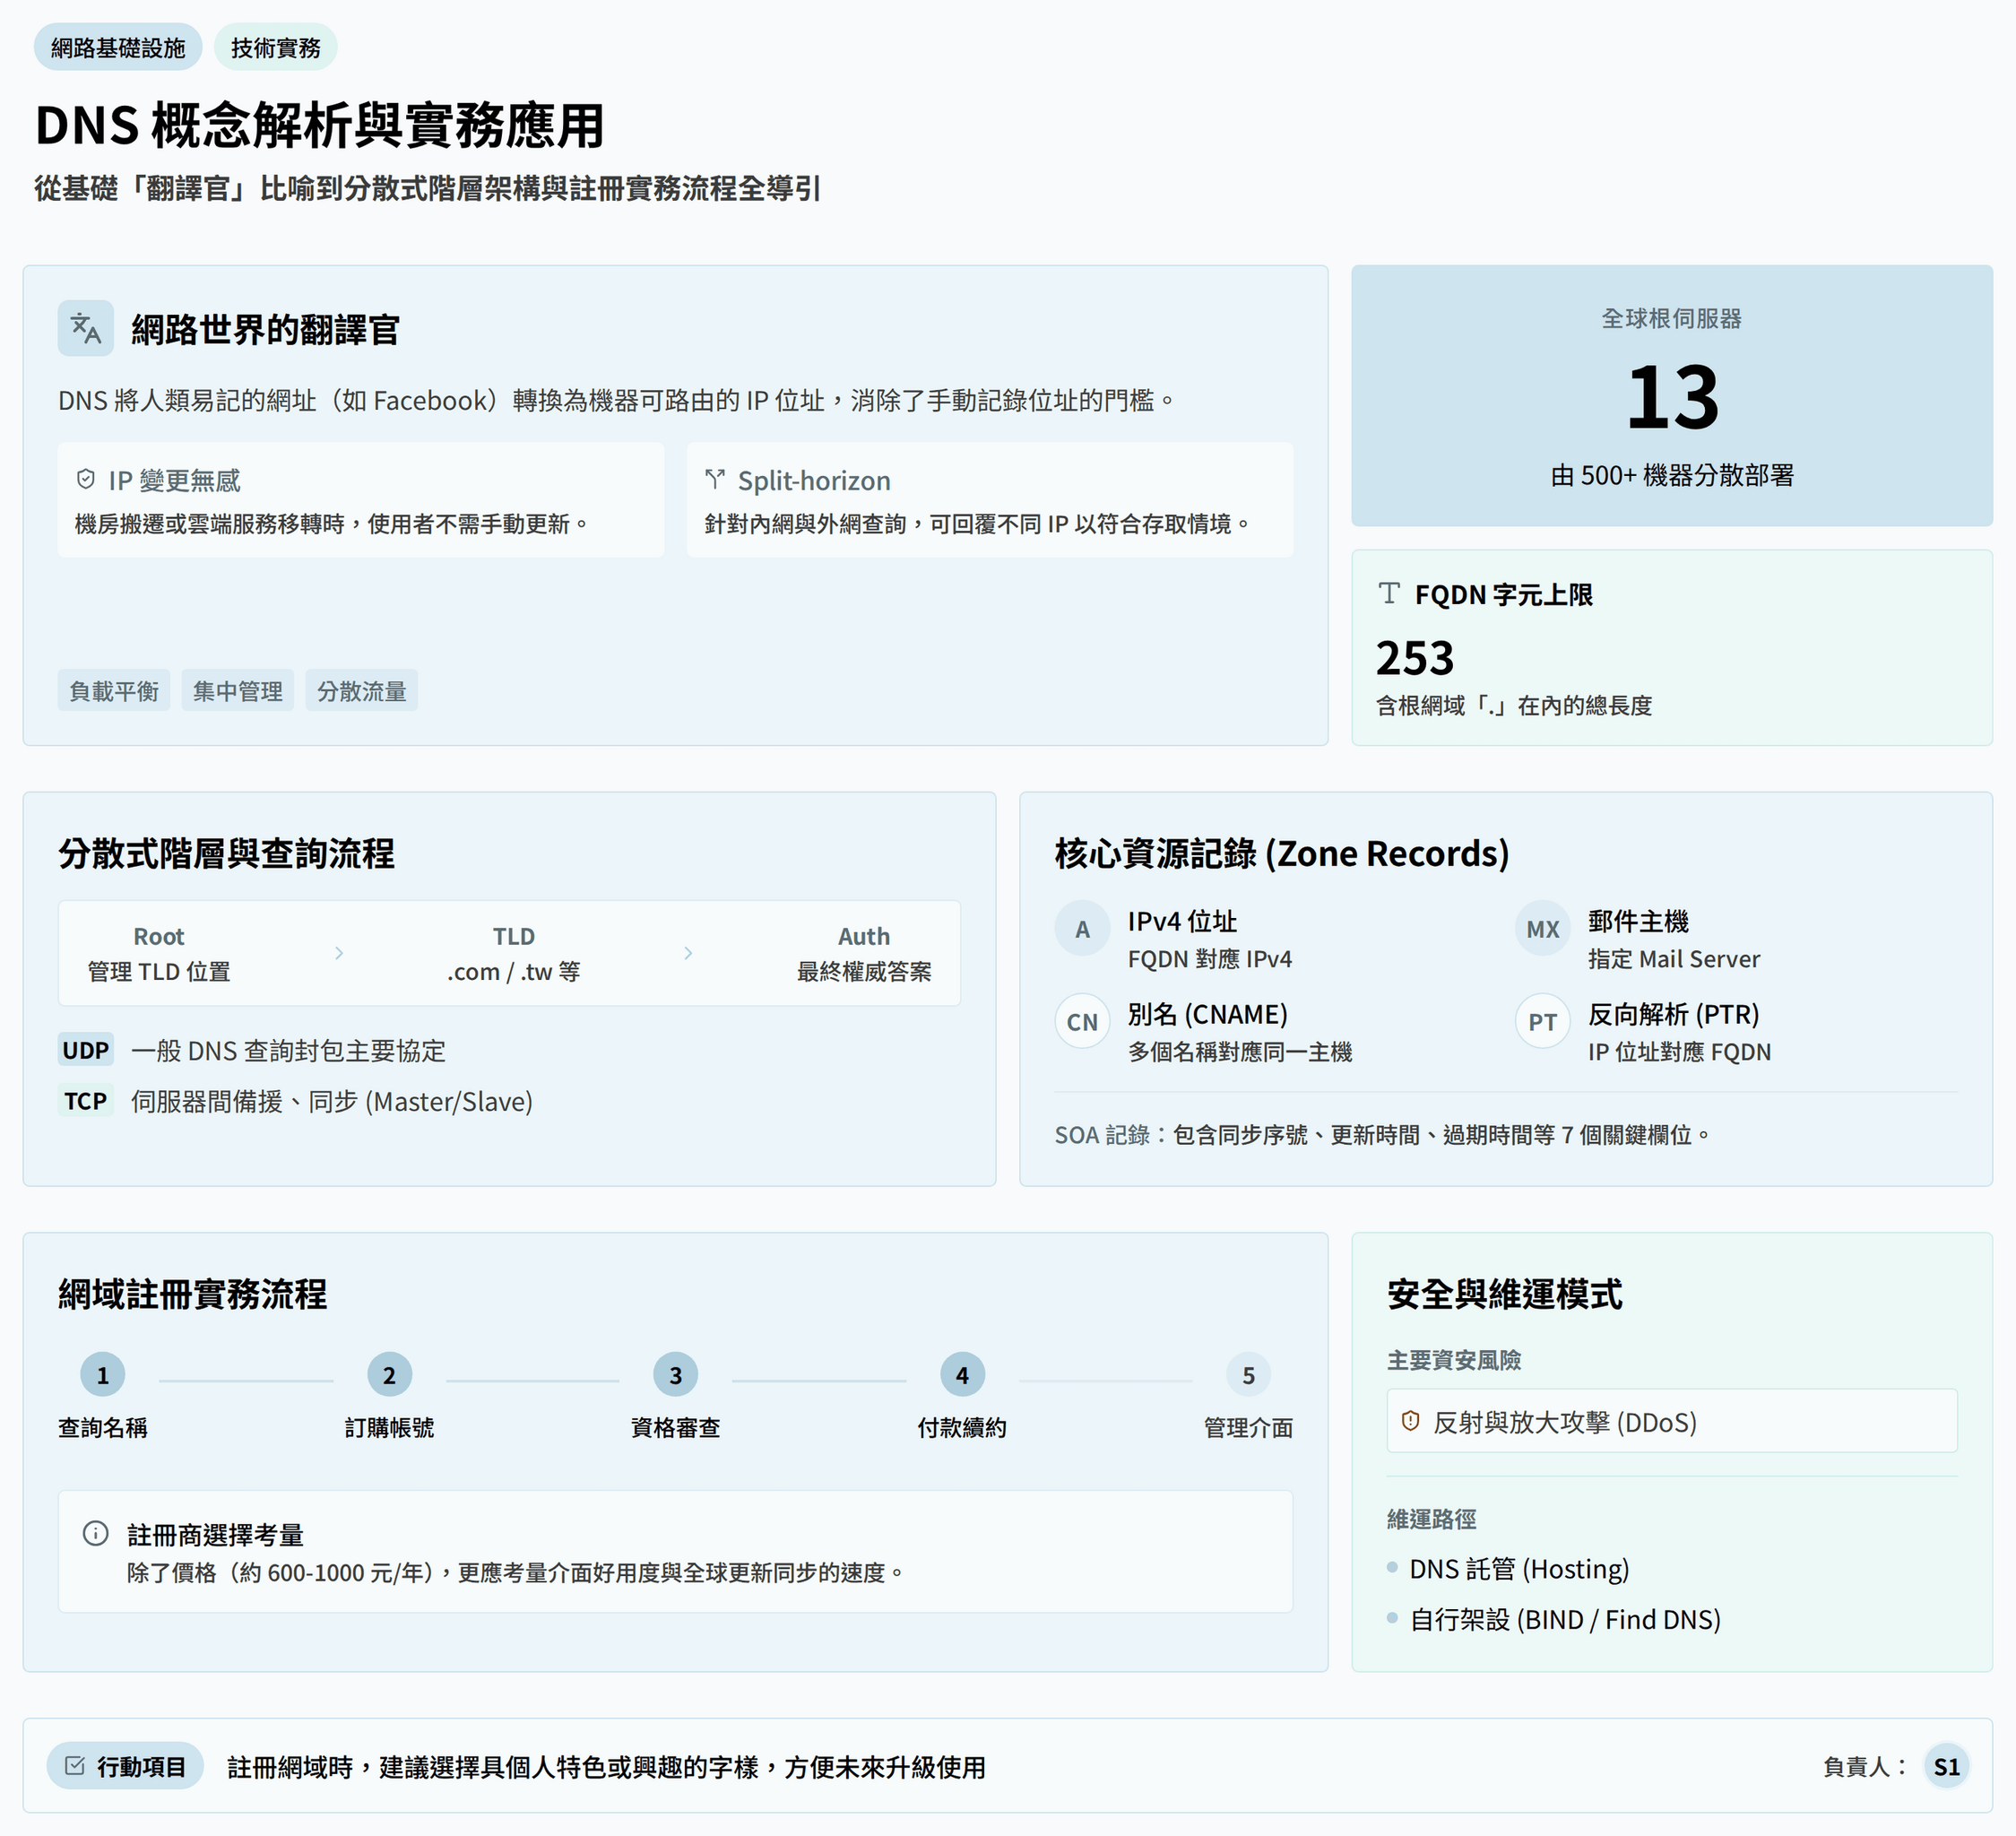Image resolution: width=2016 pixels, height=1836 pixels.
Task: Click the translate icon beside 網路世界的翻譯官
Action: point(85,328)
